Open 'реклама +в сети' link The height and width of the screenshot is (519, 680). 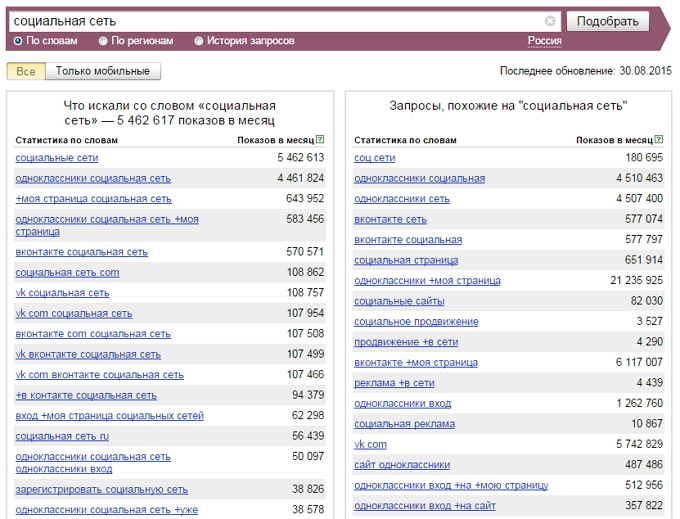(394, 383)
